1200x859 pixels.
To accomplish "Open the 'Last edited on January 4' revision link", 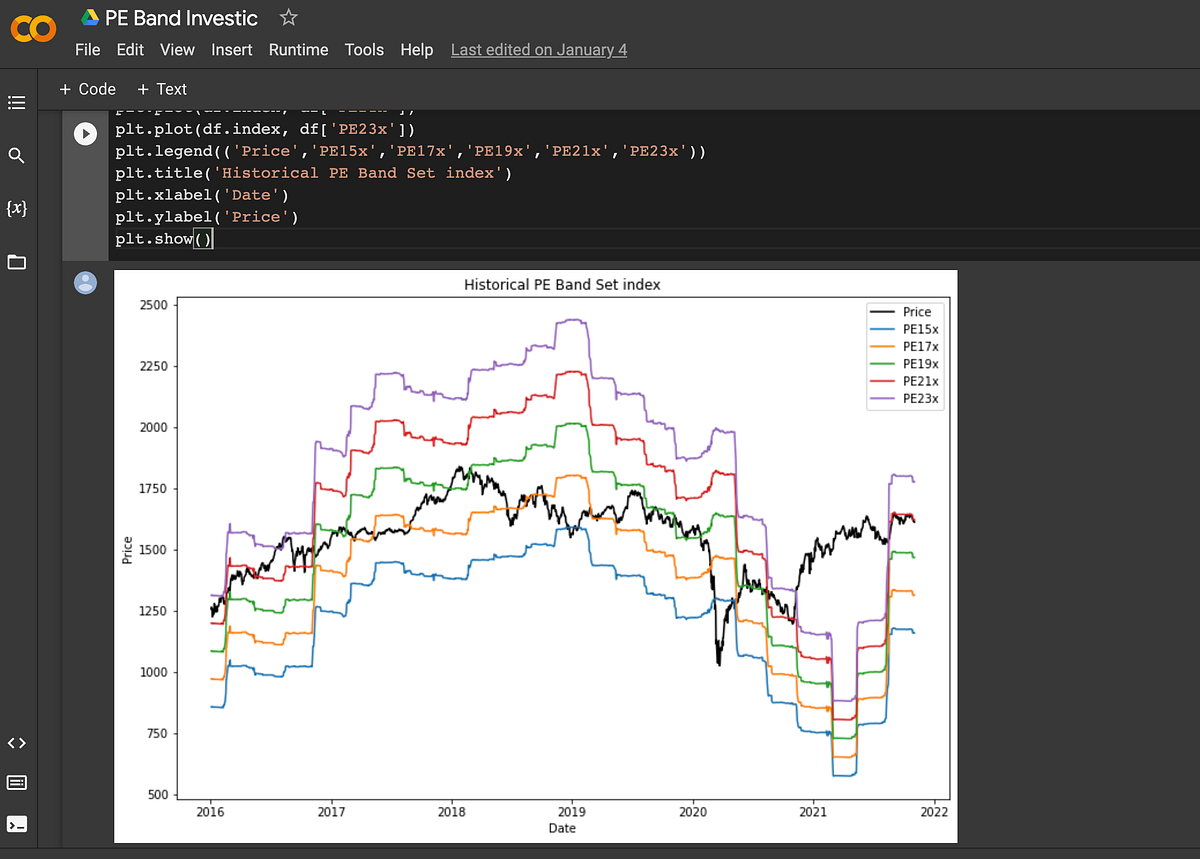I will (x=538, y=49).
